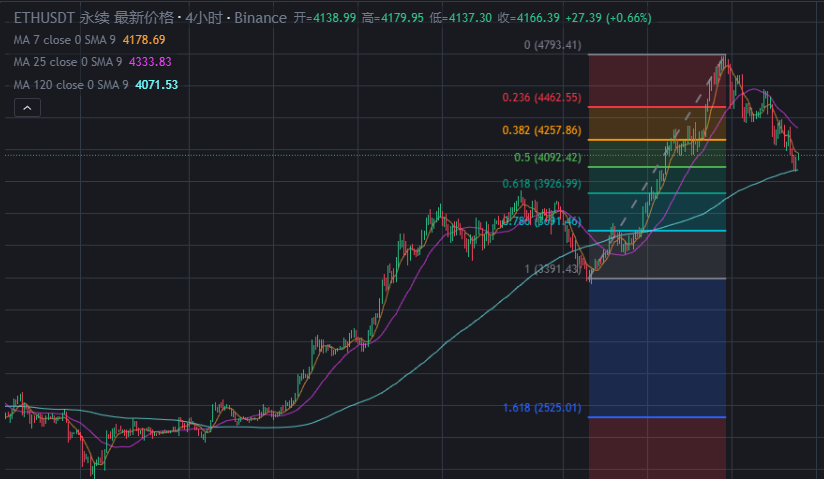
Task: Select the MA 25 close indicator label
Action: (x=68, y=62)
